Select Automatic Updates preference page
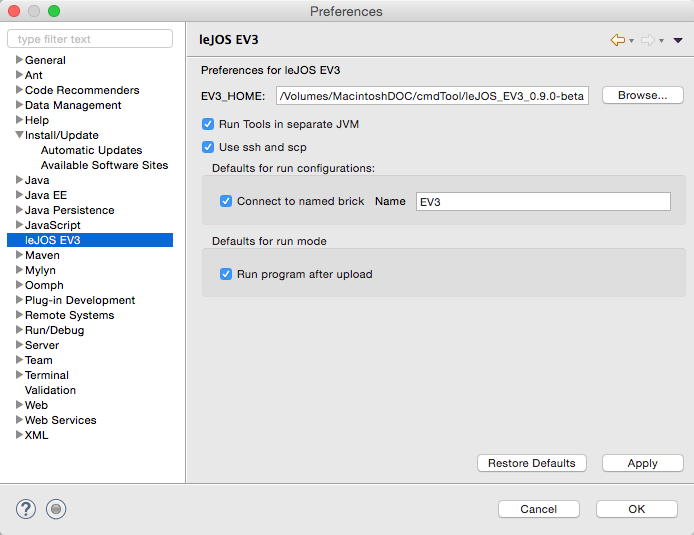Image resolution: width=694 pixels, height=535 pixels. (92, 150)
